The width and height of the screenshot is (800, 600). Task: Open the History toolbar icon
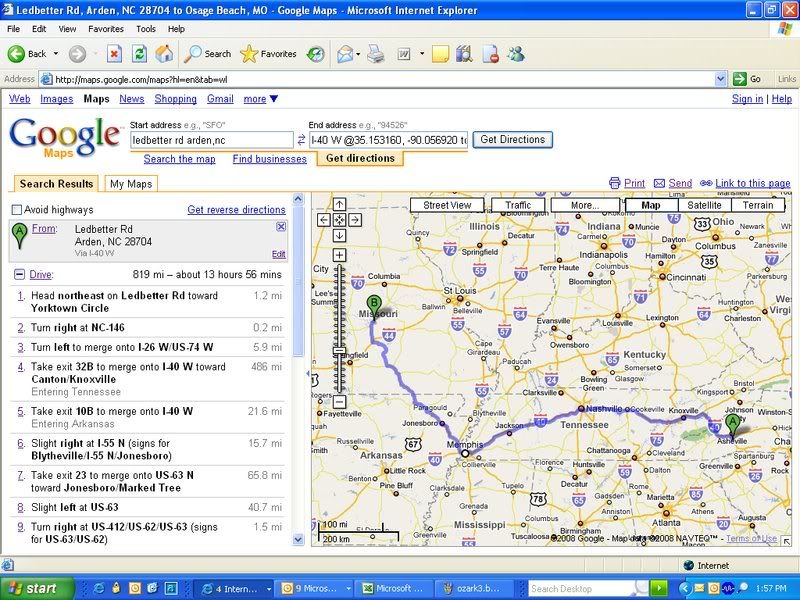[316, 54]
